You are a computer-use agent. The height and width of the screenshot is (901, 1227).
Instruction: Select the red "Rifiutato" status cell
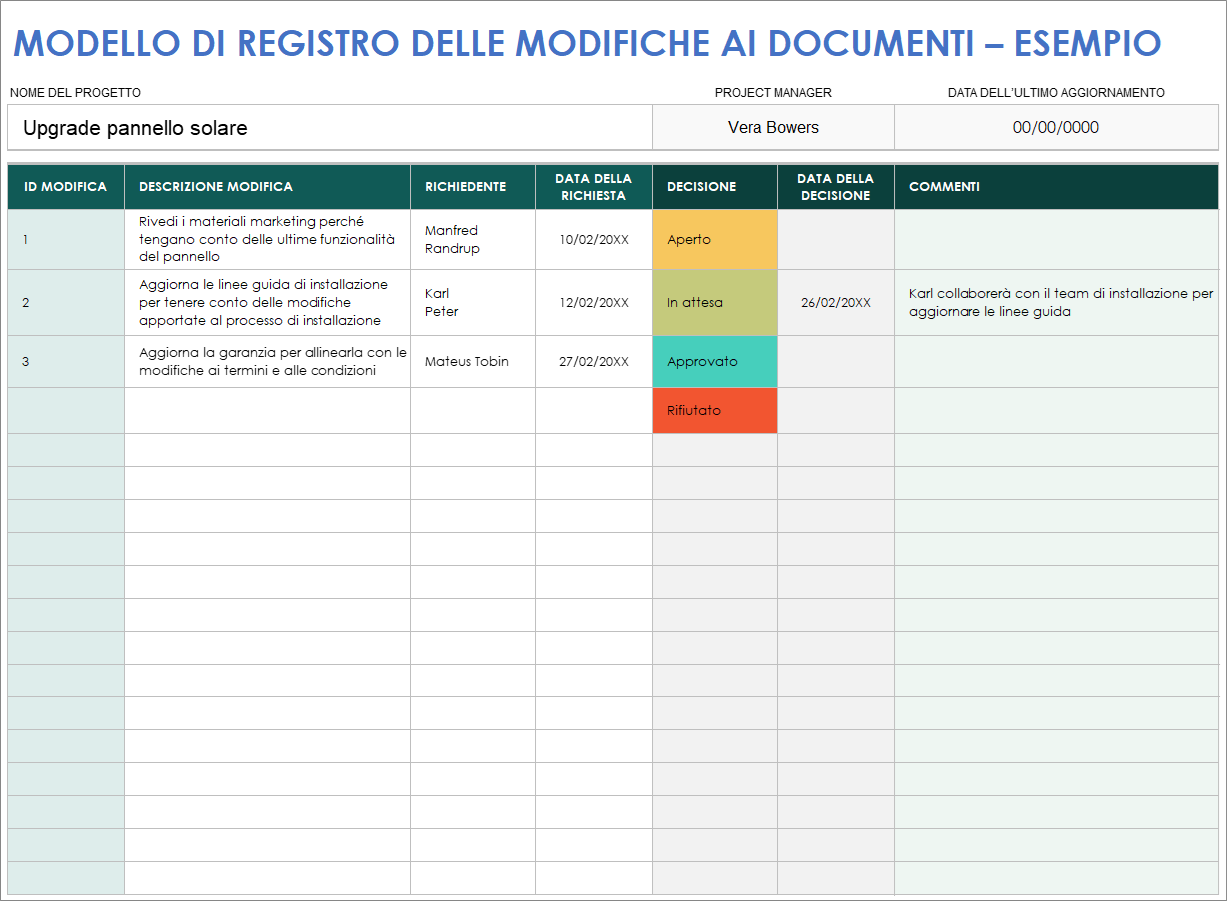[714, 410]
